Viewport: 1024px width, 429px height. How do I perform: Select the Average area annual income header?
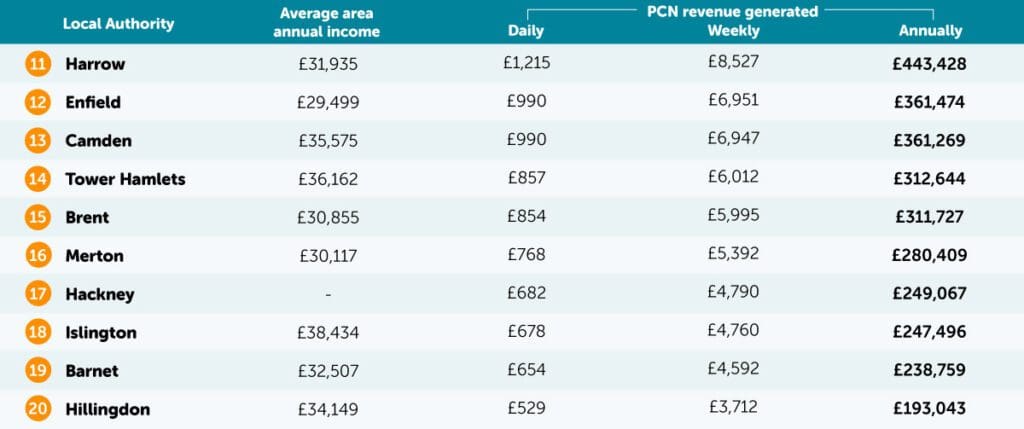(x=329, y=22)
